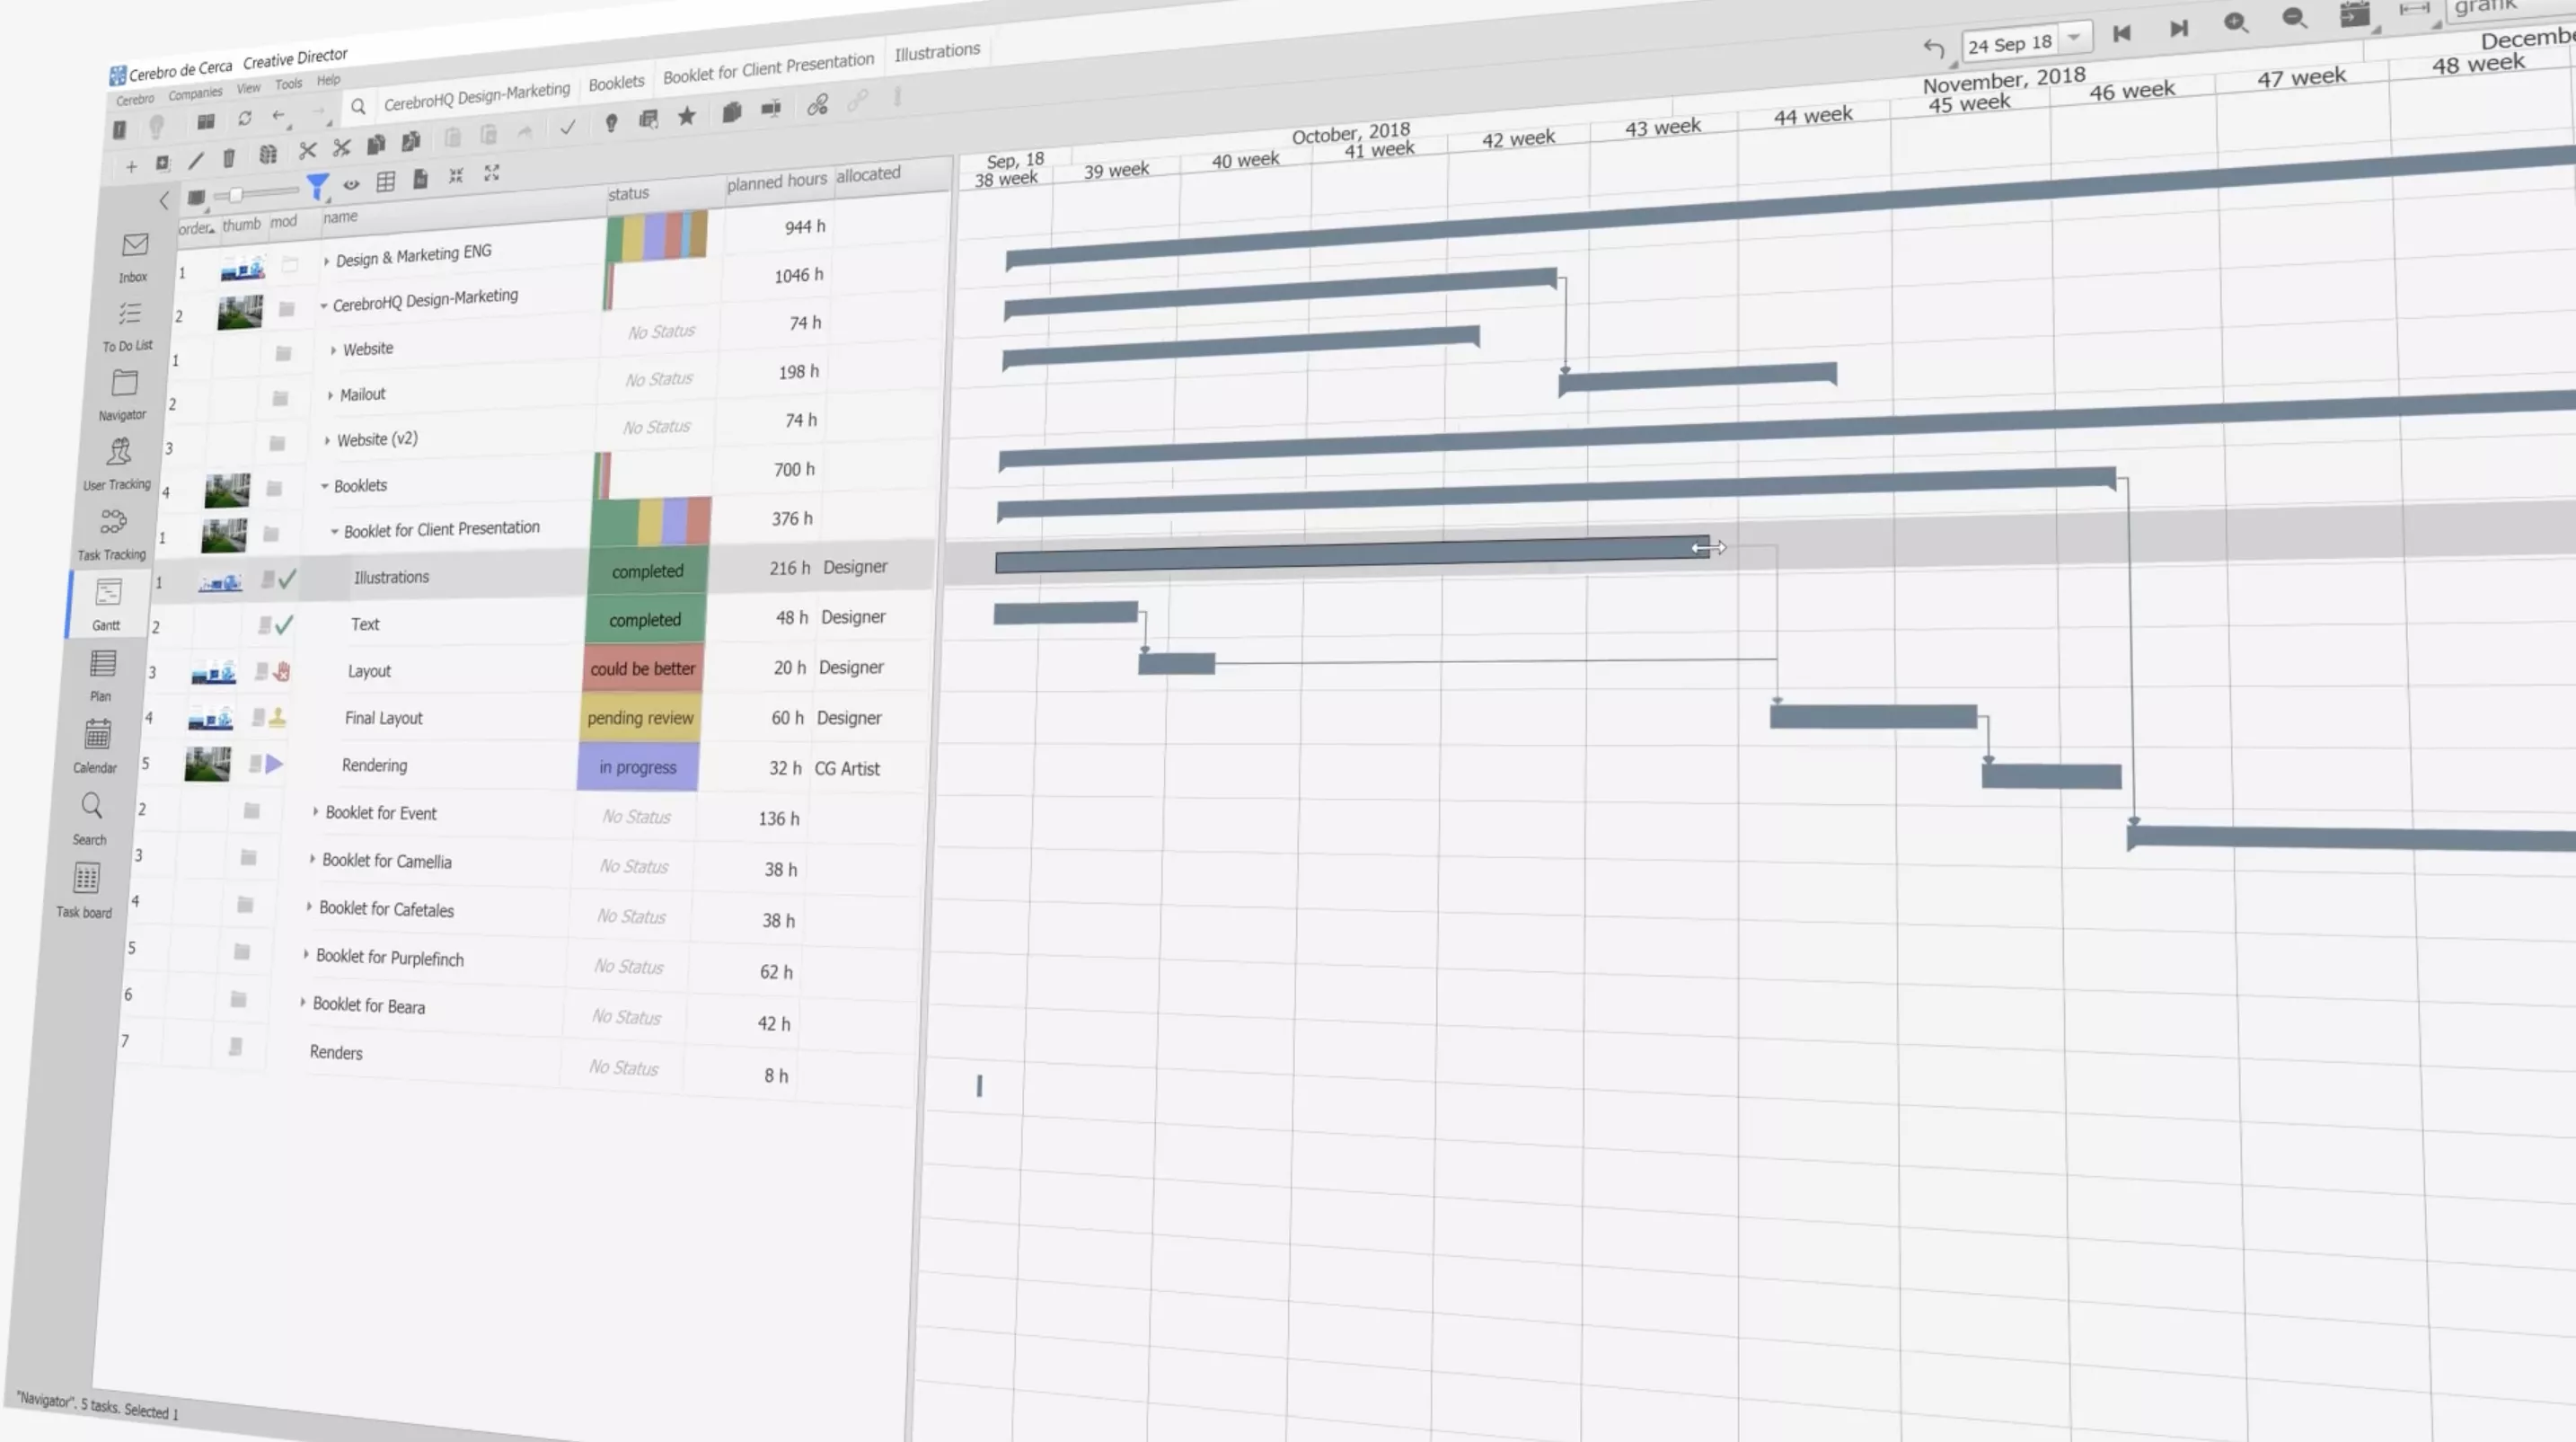Collapse the Booklet for Client Presentation tree
The height and width of the screenshot is (1442, 2576).
tap(335, 532)
